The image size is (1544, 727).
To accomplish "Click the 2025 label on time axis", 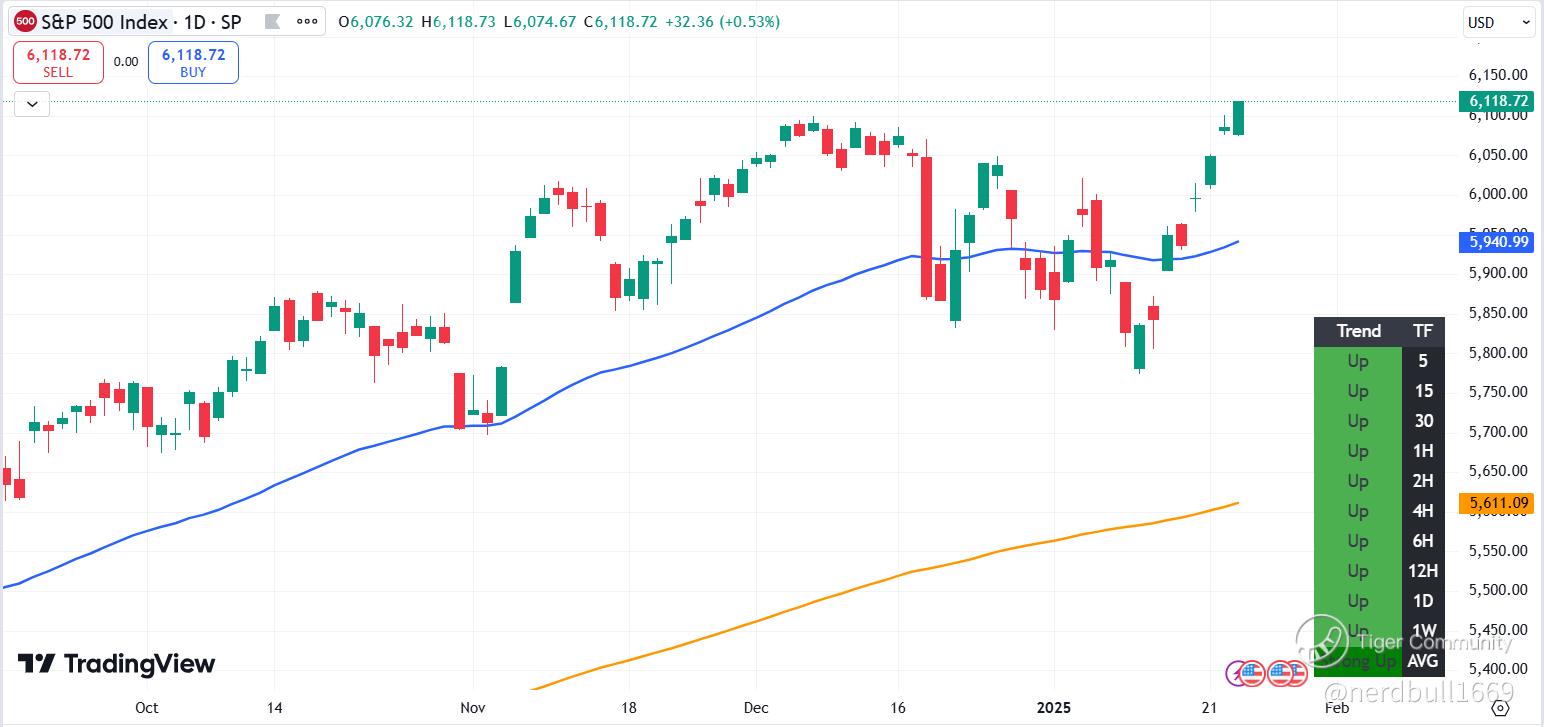I will 1054,708.
